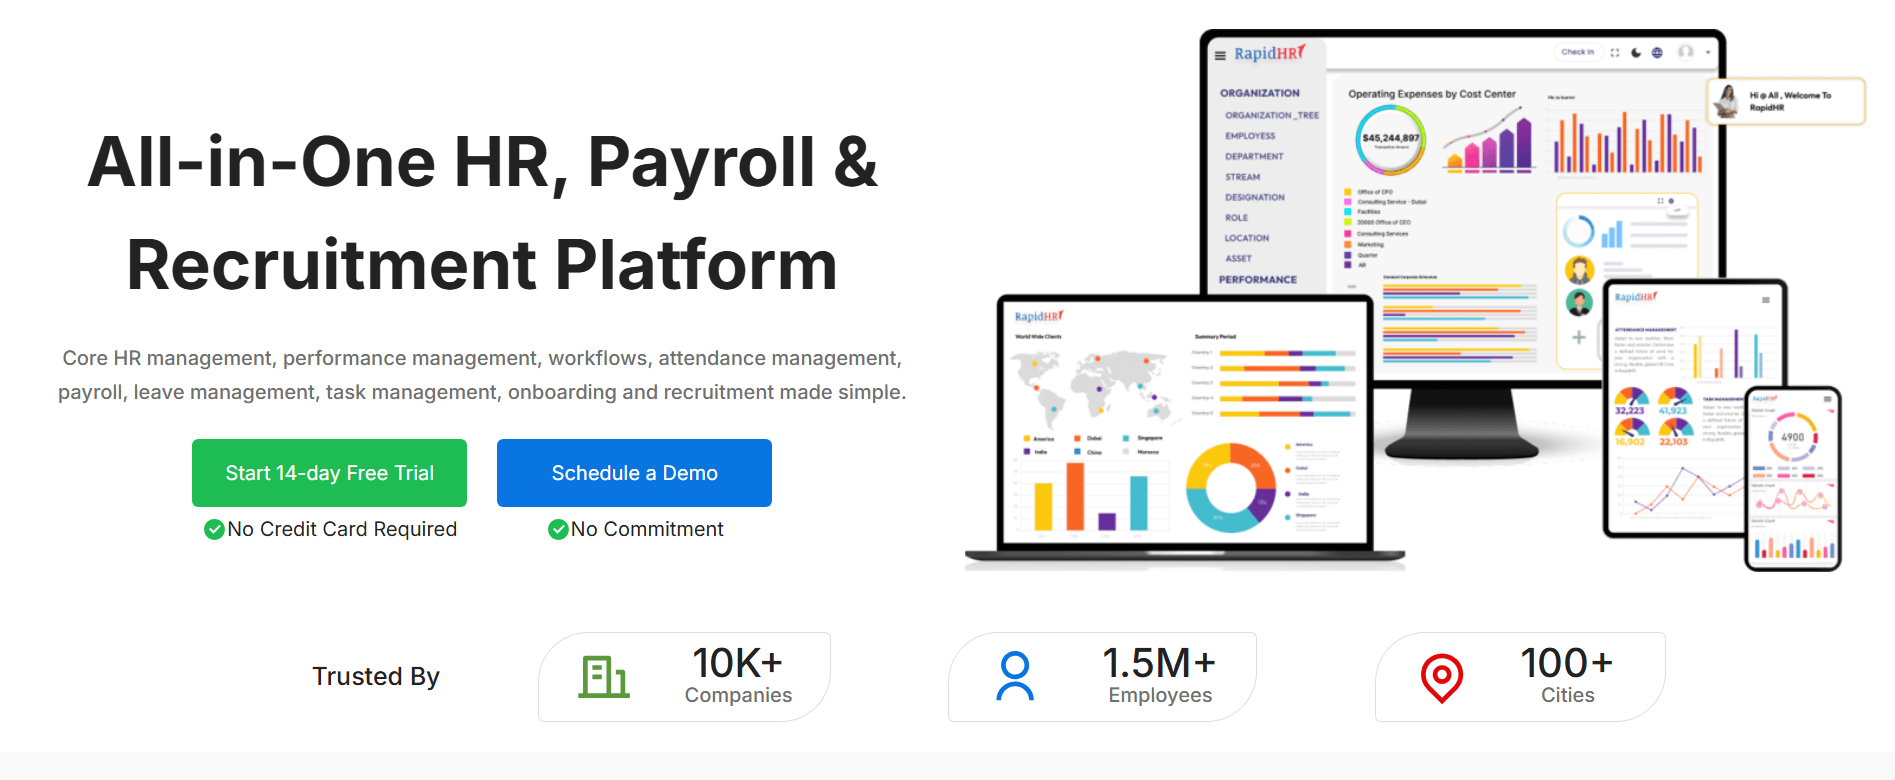Expand the PERFORMANCE section in the sidebar
The width and height of the screenshot is (1895, 780).
1257,280
